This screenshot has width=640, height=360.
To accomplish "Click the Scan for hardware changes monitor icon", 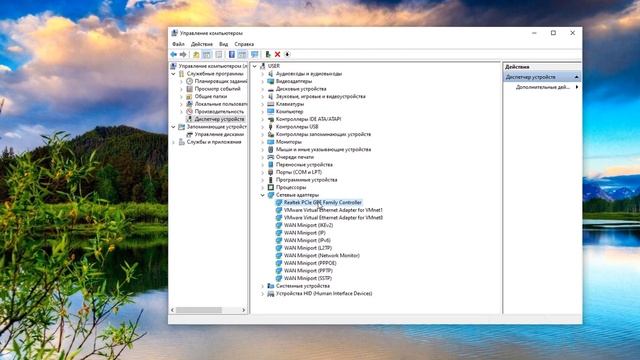I will coord(255,54).
